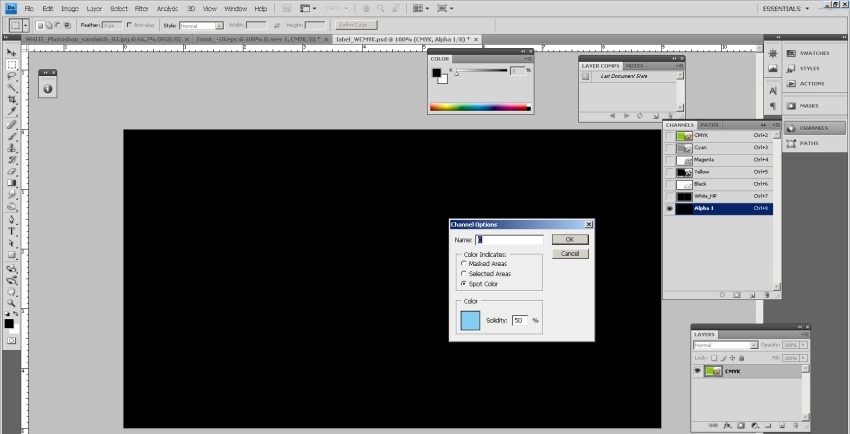The width and height of the screenshot is (850, 434).
Task: Select the Masked Areas radio button
Action: coord(463,263)
